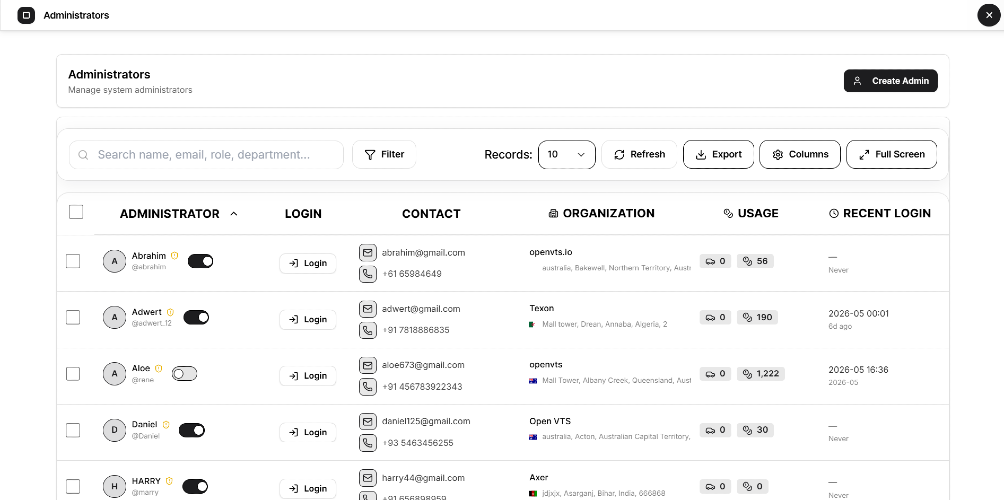This screenshot has width=1004, height=500.
Task: Select the Adwert row checkbox
Action: tap(73, 318)
